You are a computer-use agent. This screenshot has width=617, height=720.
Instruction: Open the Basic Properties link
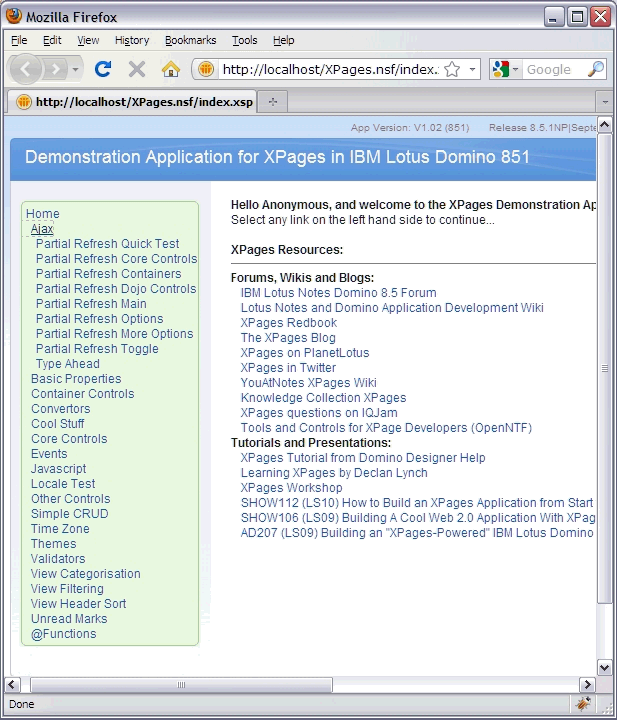pyautogui.click(x=76, y=379)
